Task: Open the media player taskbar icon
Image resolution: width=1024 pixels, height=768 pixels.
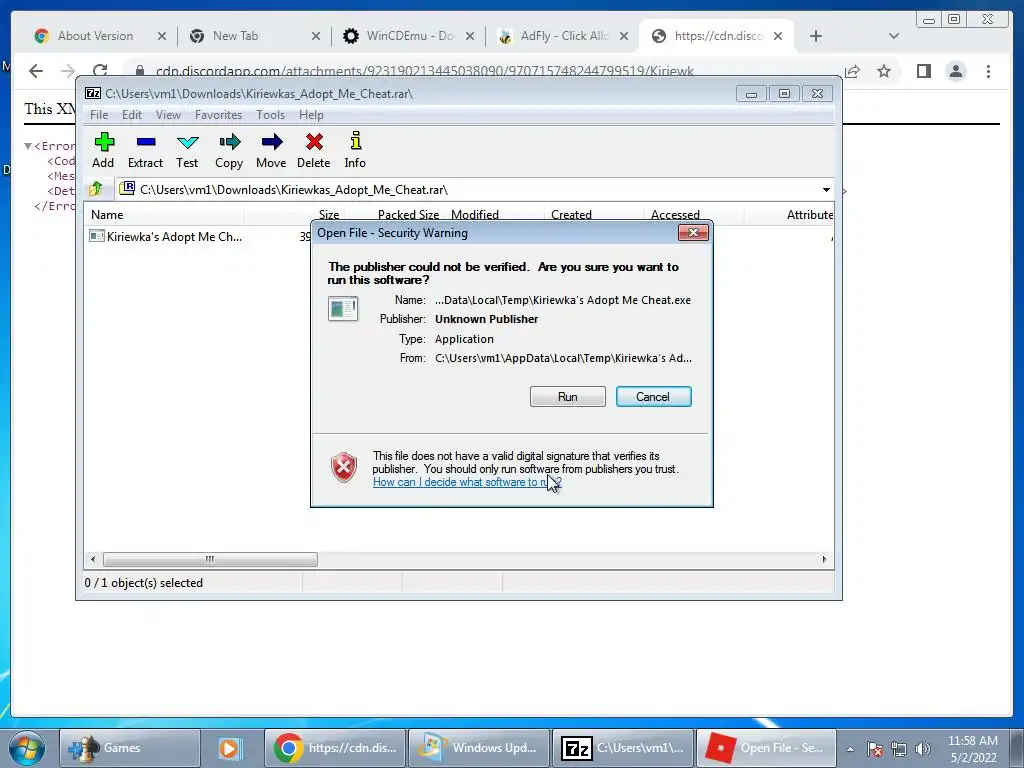Action: (230, 748)
